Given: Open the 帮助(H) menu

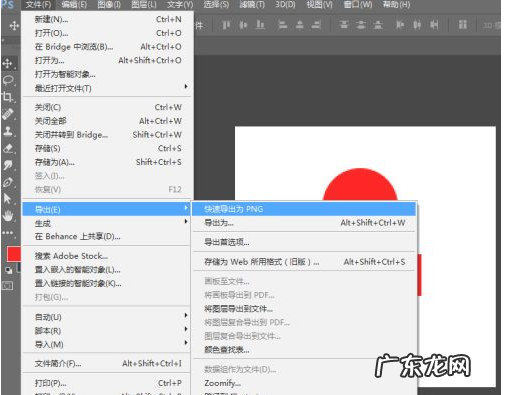Looking at the screenshot, I should (x=396, y=5).
